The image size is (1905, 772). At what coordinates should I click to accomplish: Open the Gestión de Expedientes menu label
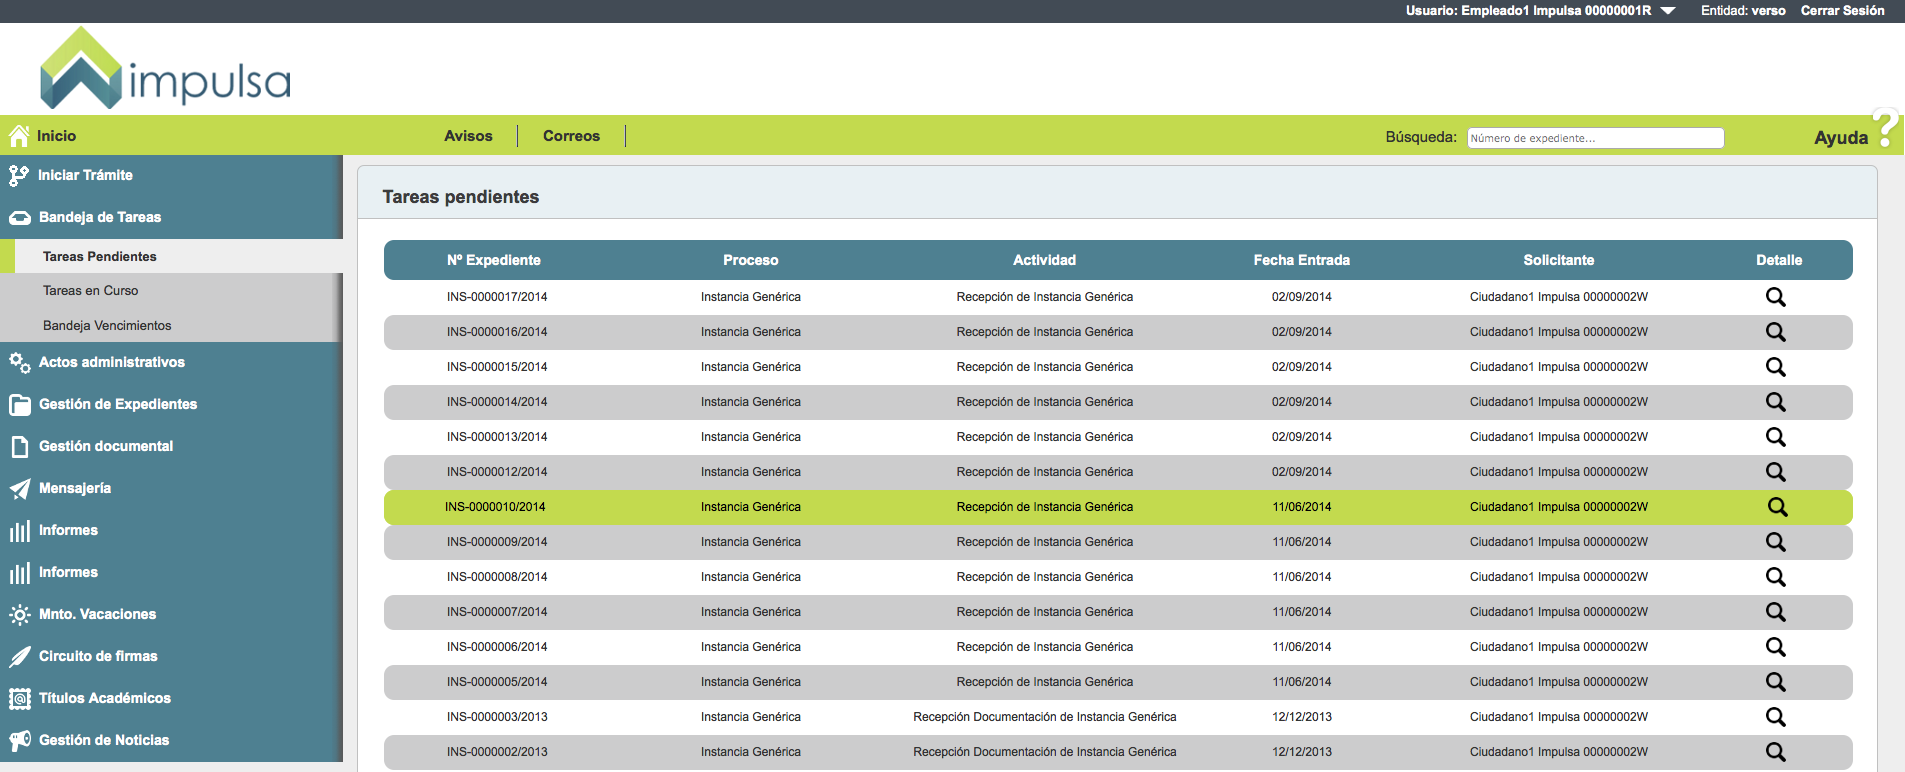(118, 404)
